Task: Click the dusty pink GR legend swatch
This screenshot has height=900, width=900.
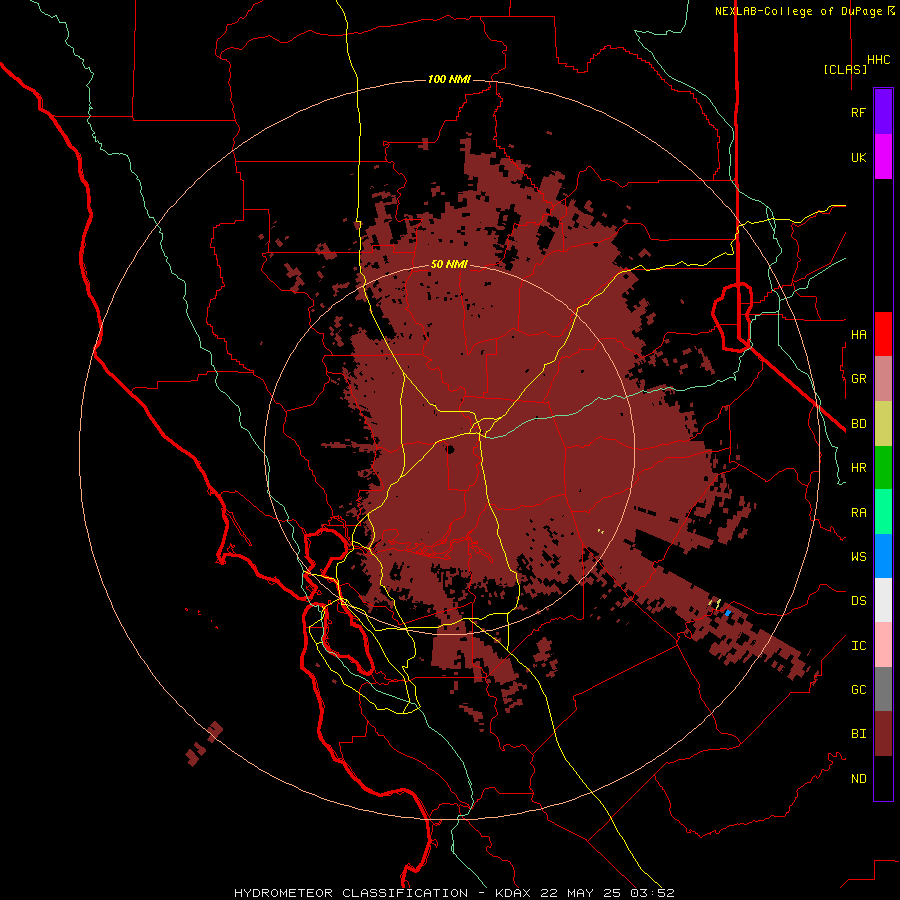Action: click(x=883, y=379)
